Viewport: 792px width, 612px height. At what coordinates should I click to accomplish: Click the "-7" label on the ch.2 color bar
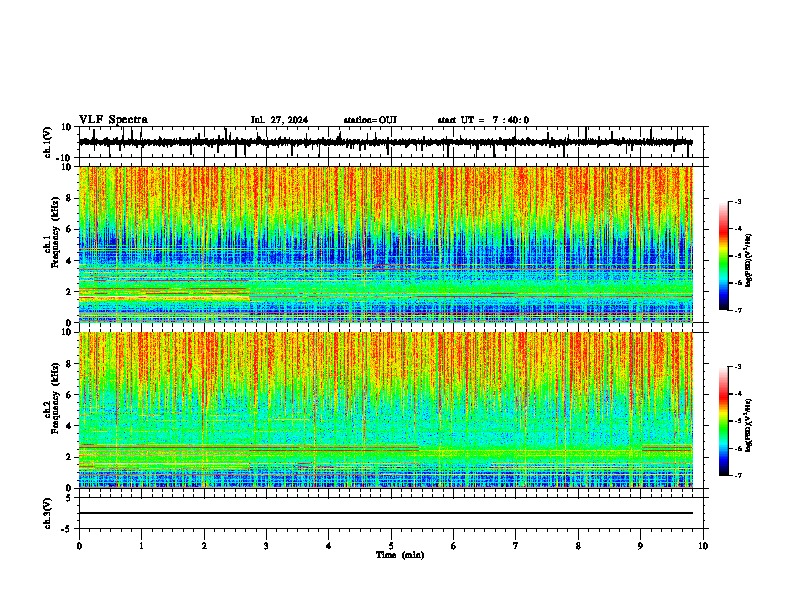point(738,476)
